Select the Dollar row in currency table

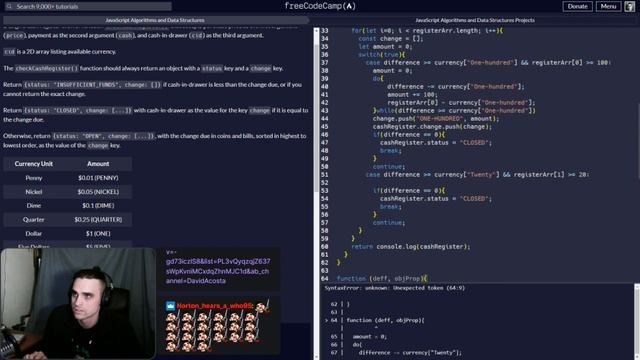point(67,233)
